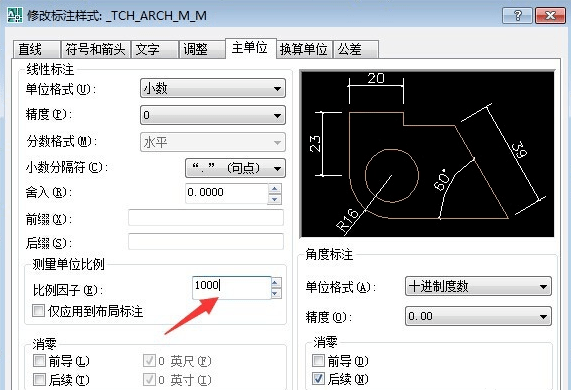Switch to the 文字 tab
Screen dimensions: 572x390
click(x=155, y=49)
